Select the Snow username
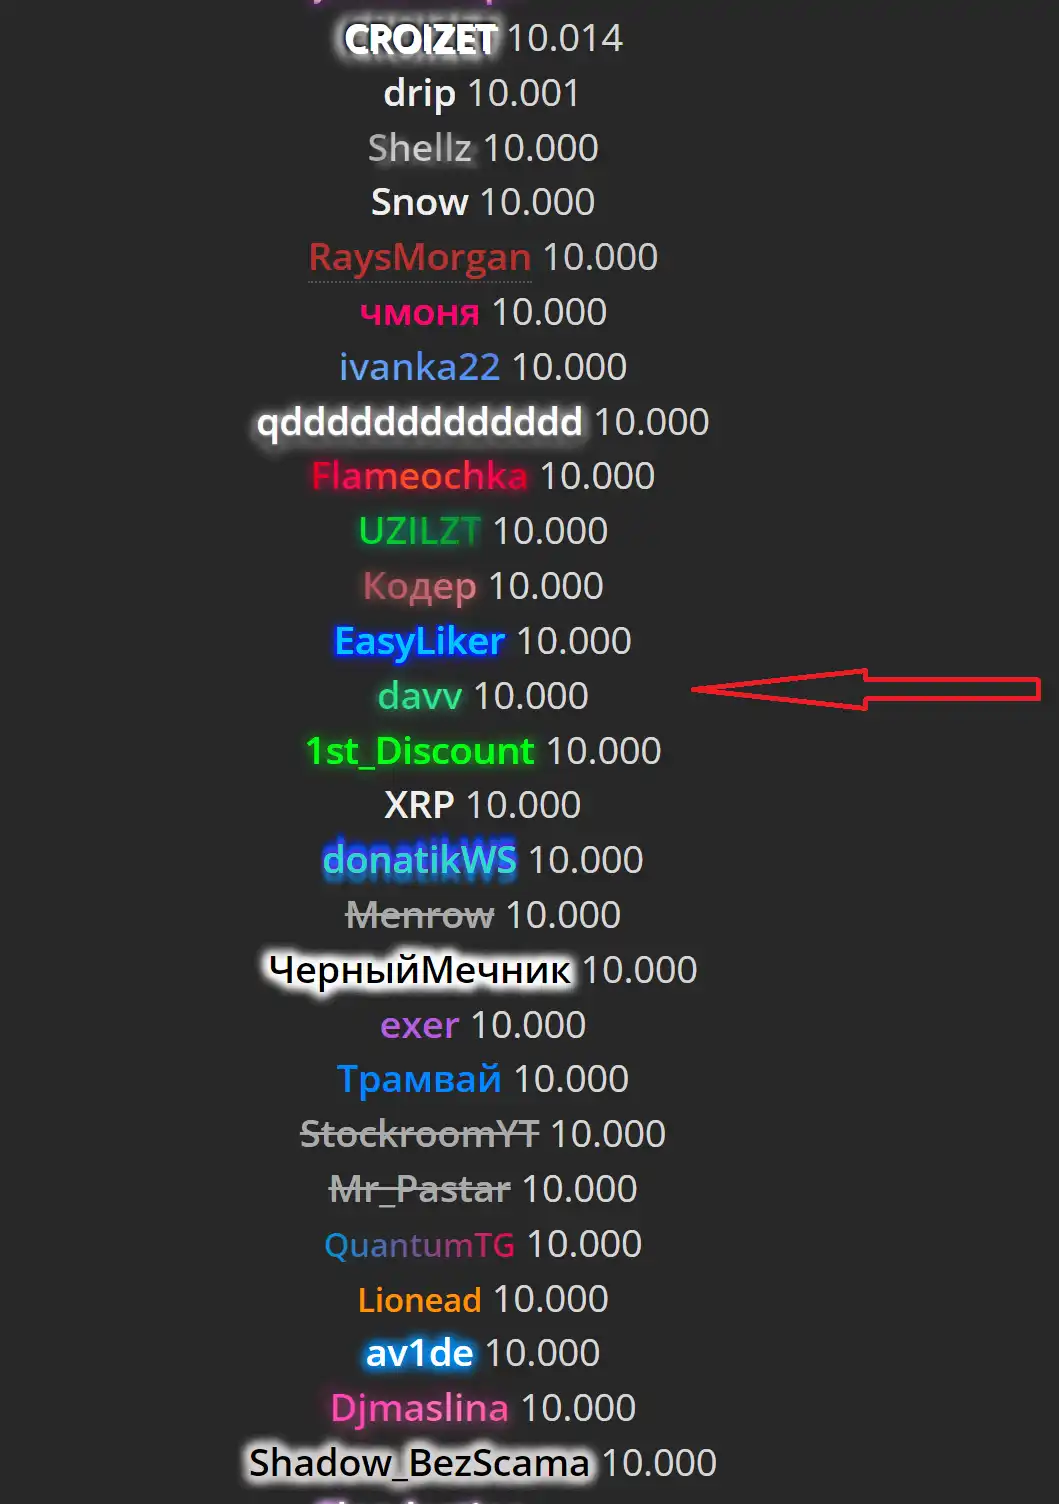 [419, 203]
